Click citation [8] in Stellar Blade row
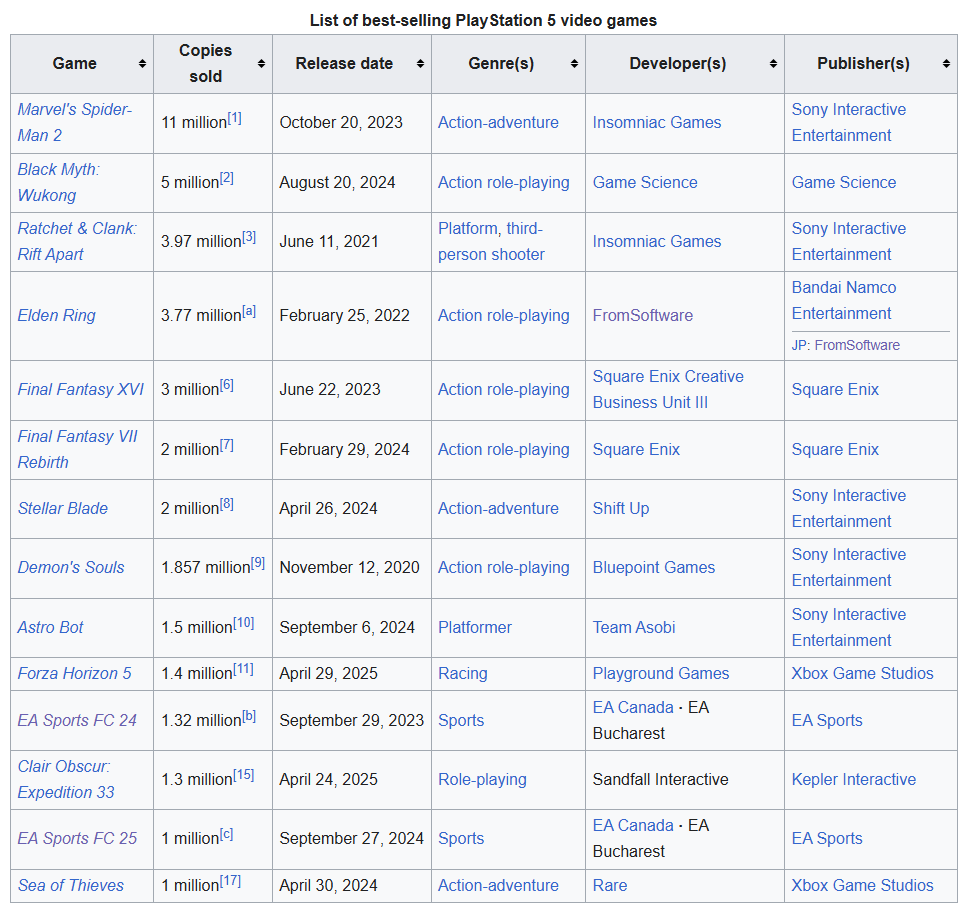 click(x=226, y=504)
